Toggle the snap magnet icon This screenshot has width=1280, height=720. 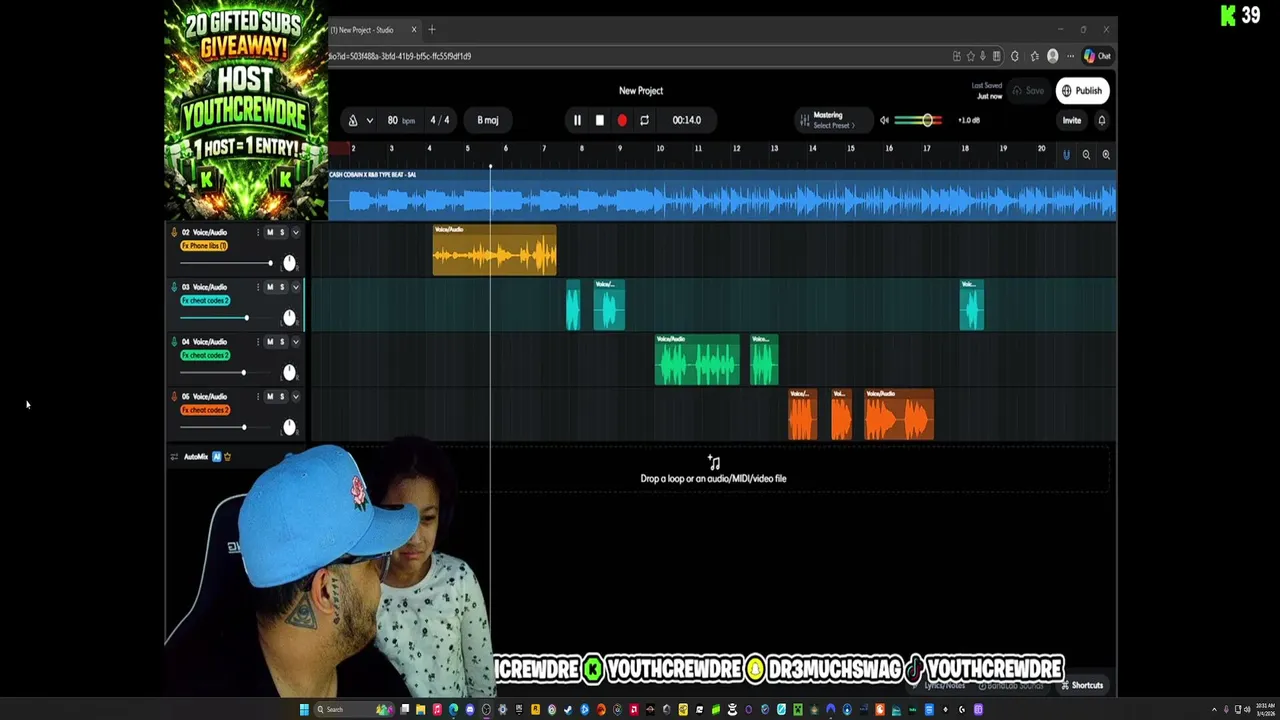[1066, 155]
